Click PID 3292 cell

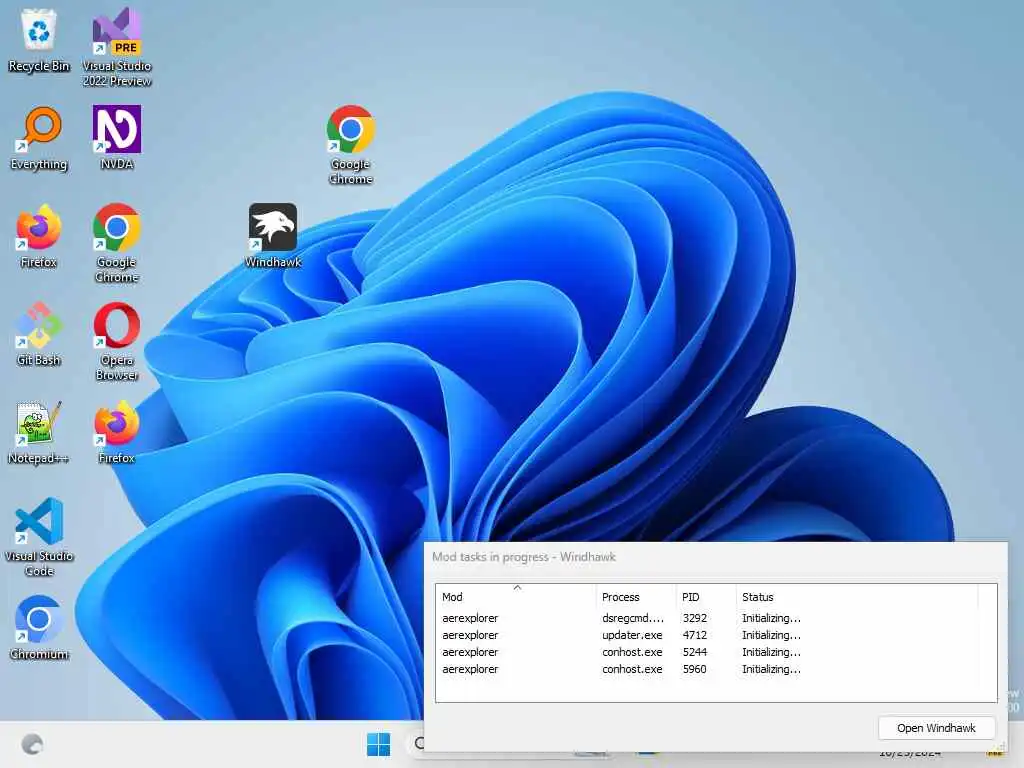[x=694, y=618]
